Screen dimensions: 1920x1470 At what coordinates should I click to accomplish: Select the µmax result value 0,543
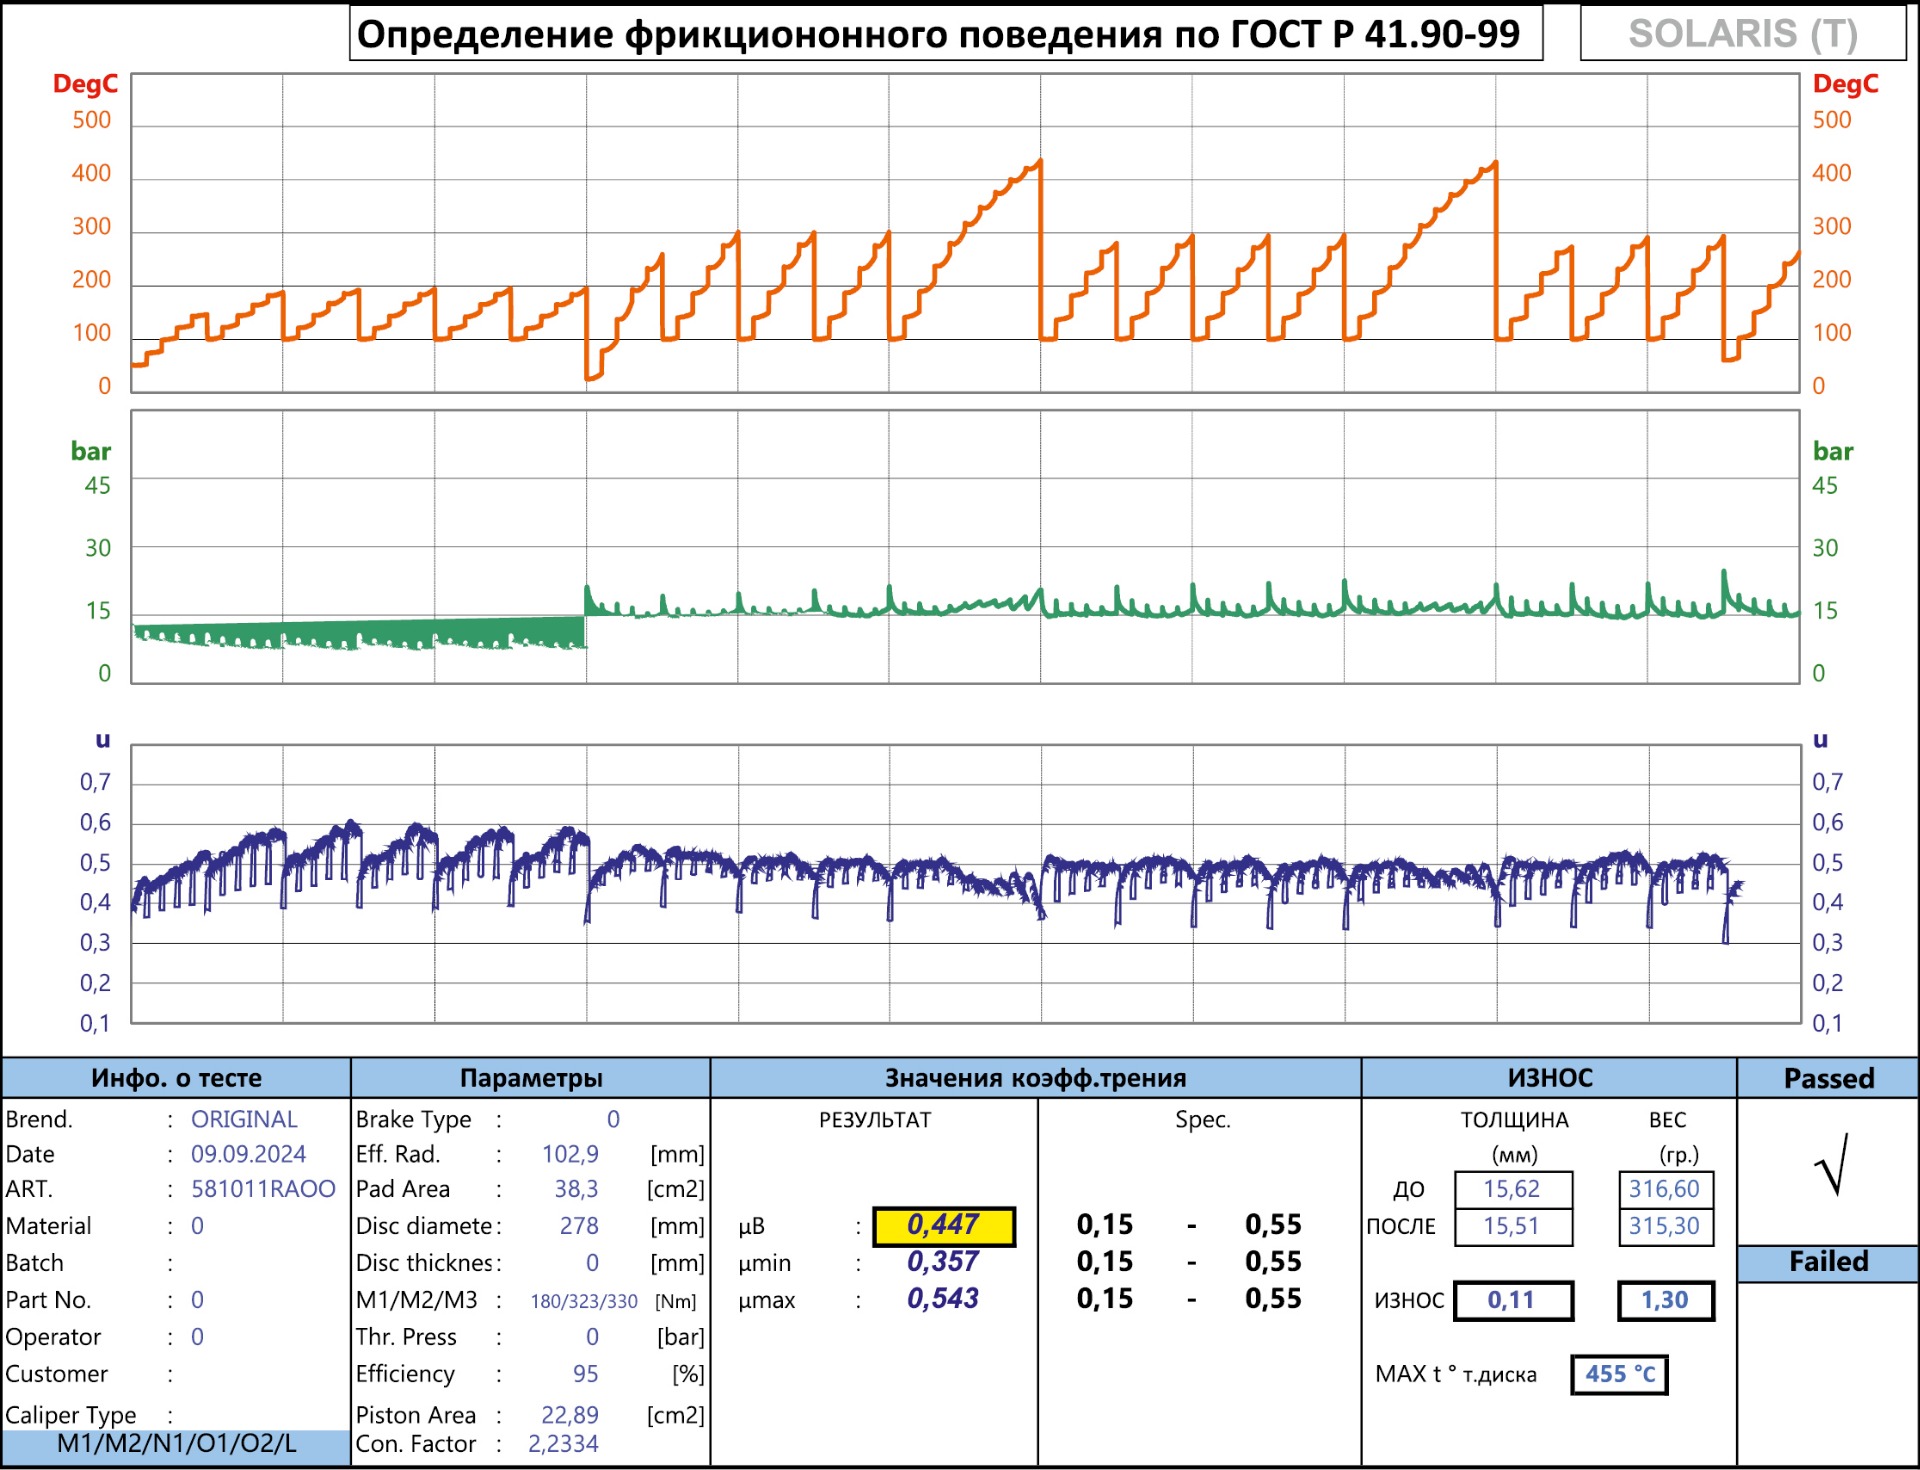click(x=942, y=1299)
